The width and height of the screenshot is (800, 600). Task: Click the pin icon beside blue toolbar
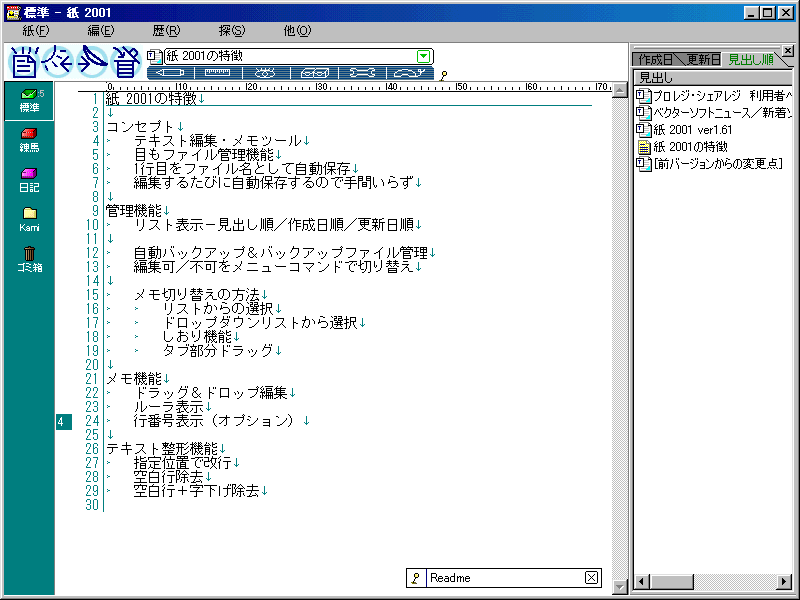click(443, 76)
